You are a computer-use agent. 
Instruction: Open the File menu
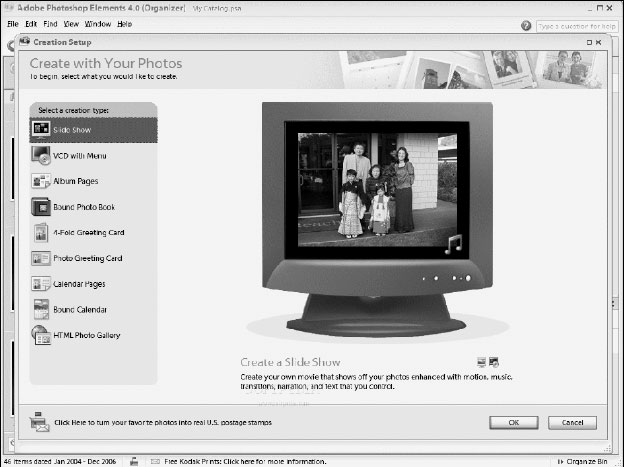pos(13,23)
